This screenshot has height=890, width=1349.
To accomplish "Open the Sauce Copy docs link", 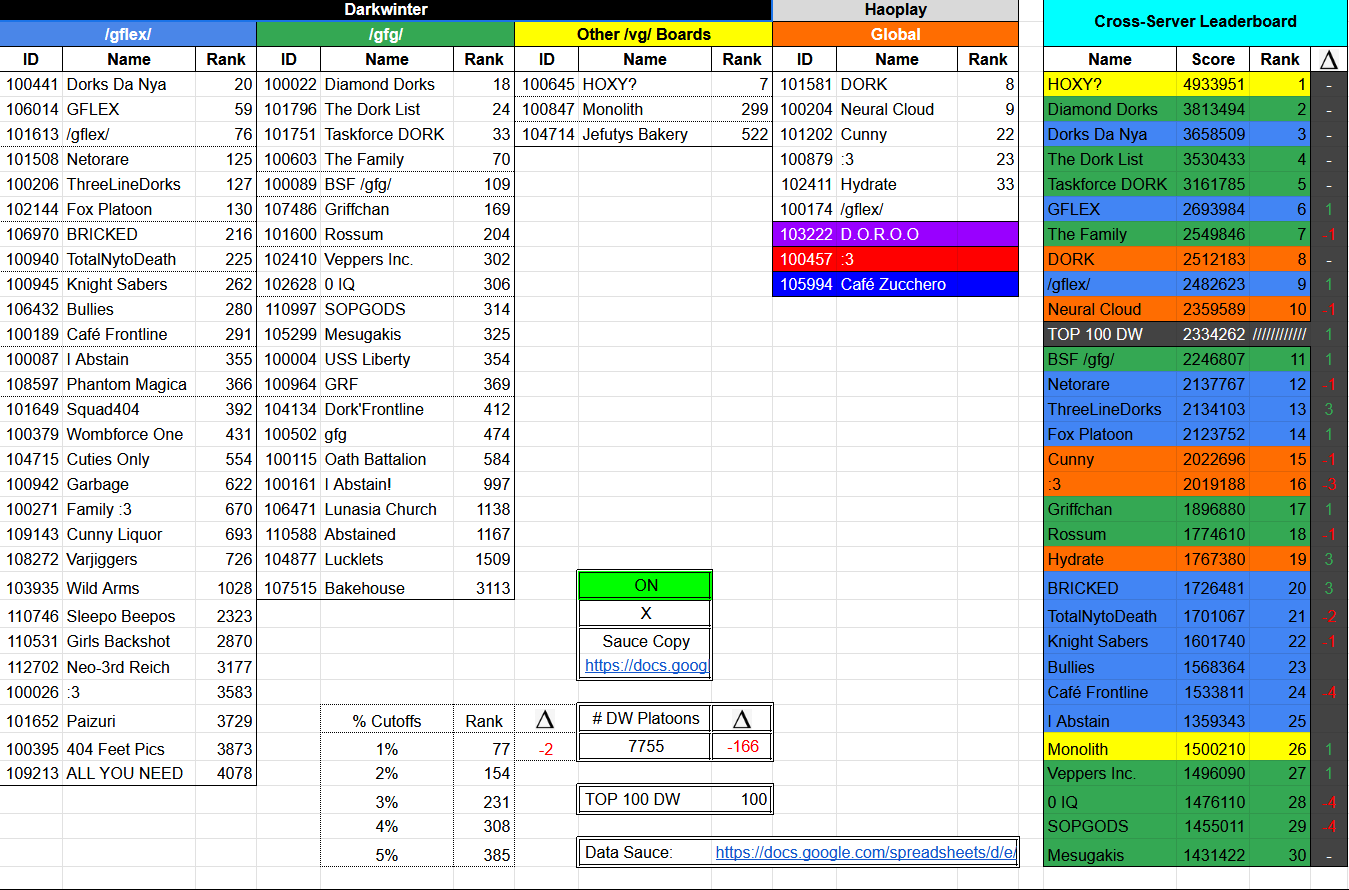I will point(646,665).
